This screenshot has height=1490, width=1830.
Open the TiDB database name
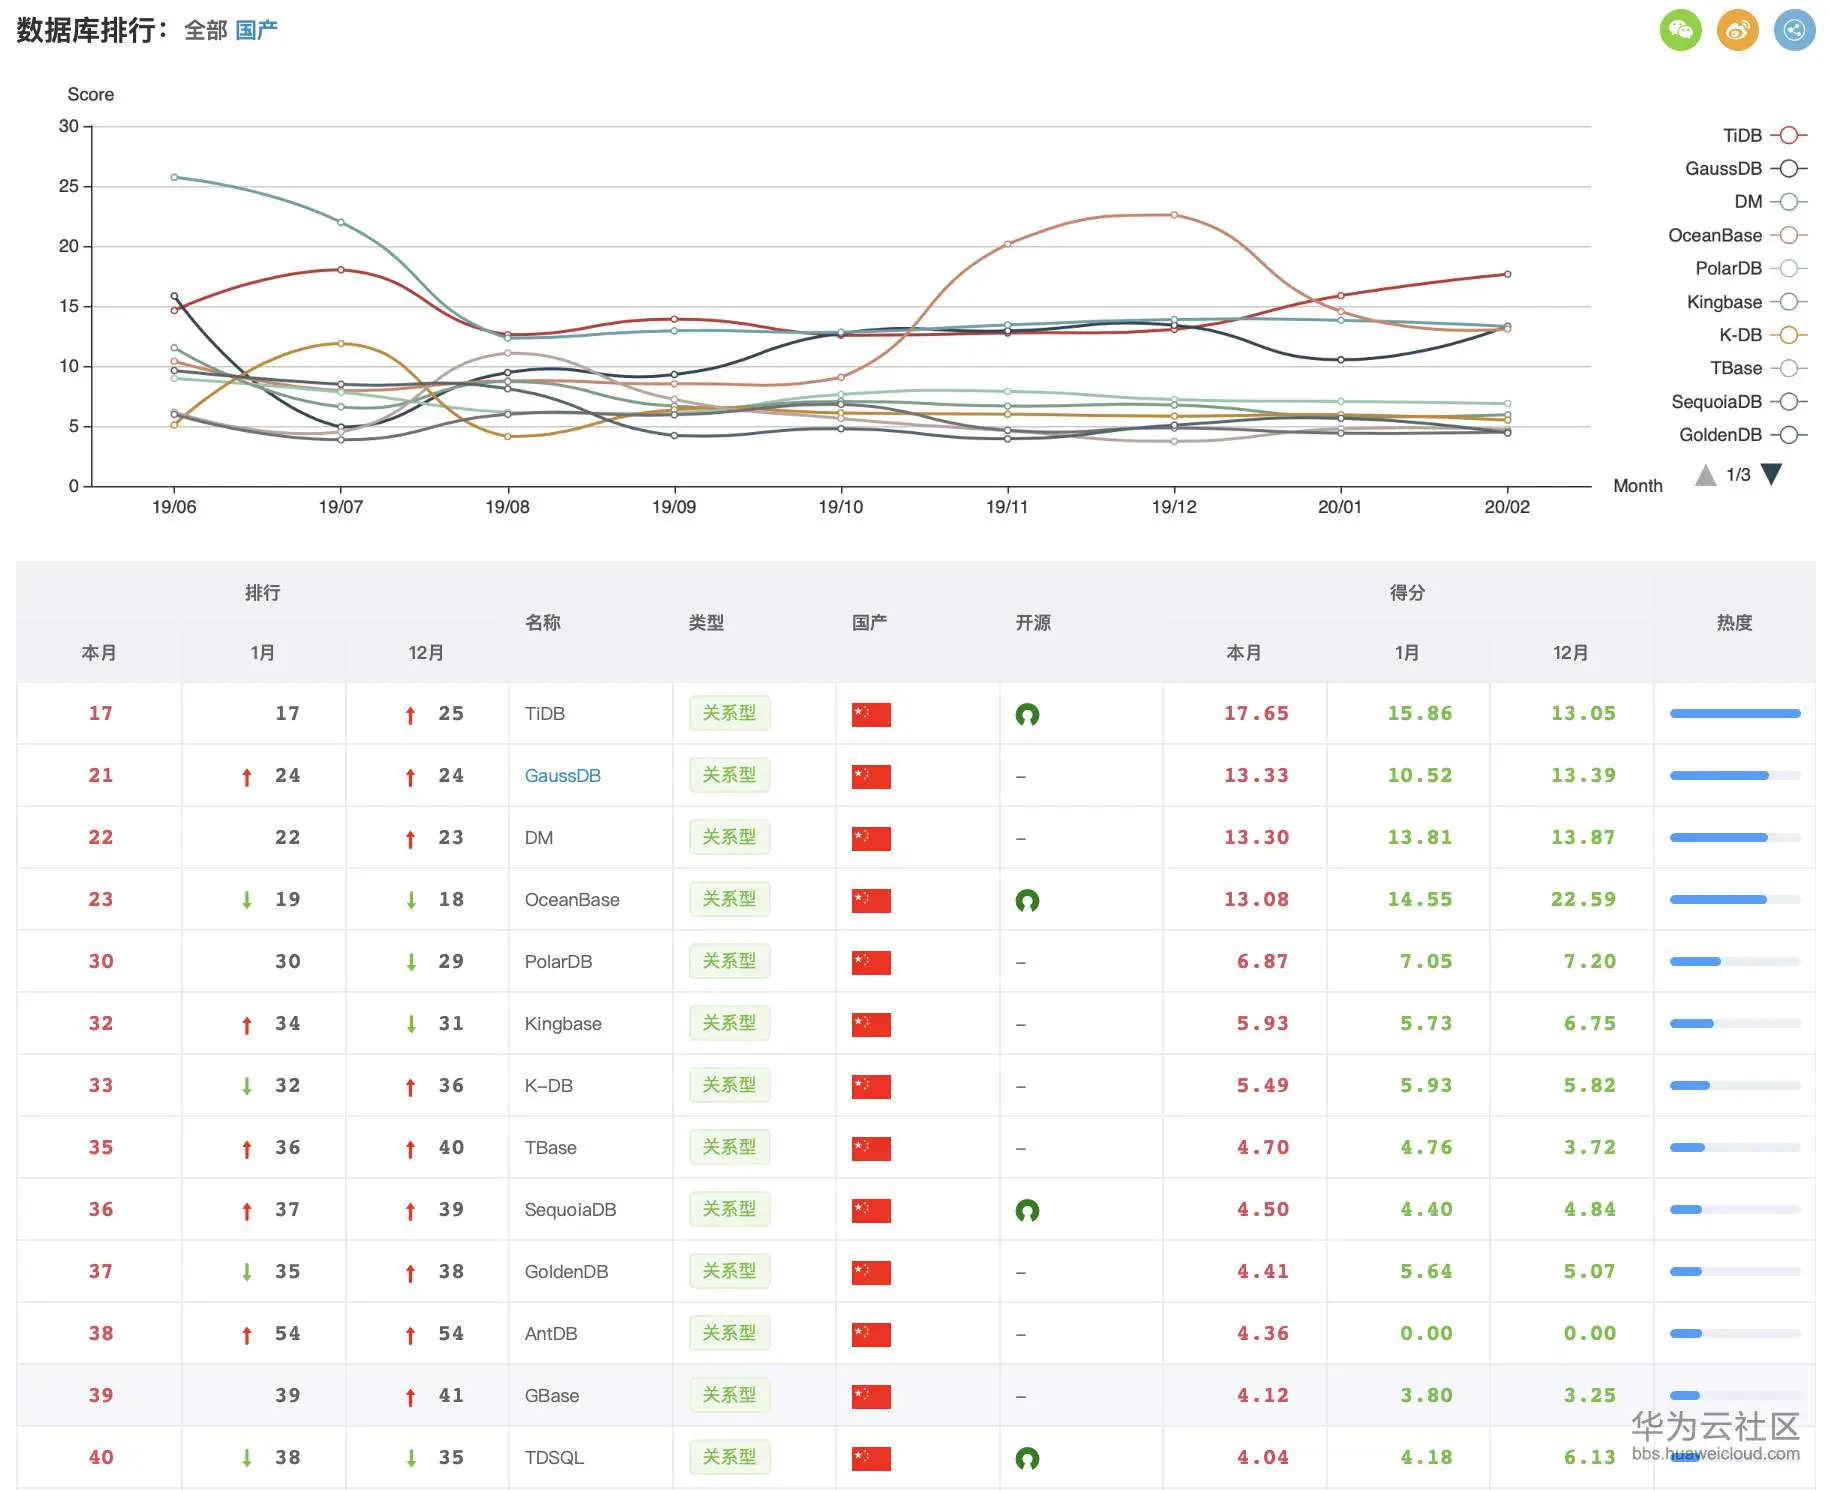tap(545, 714)
